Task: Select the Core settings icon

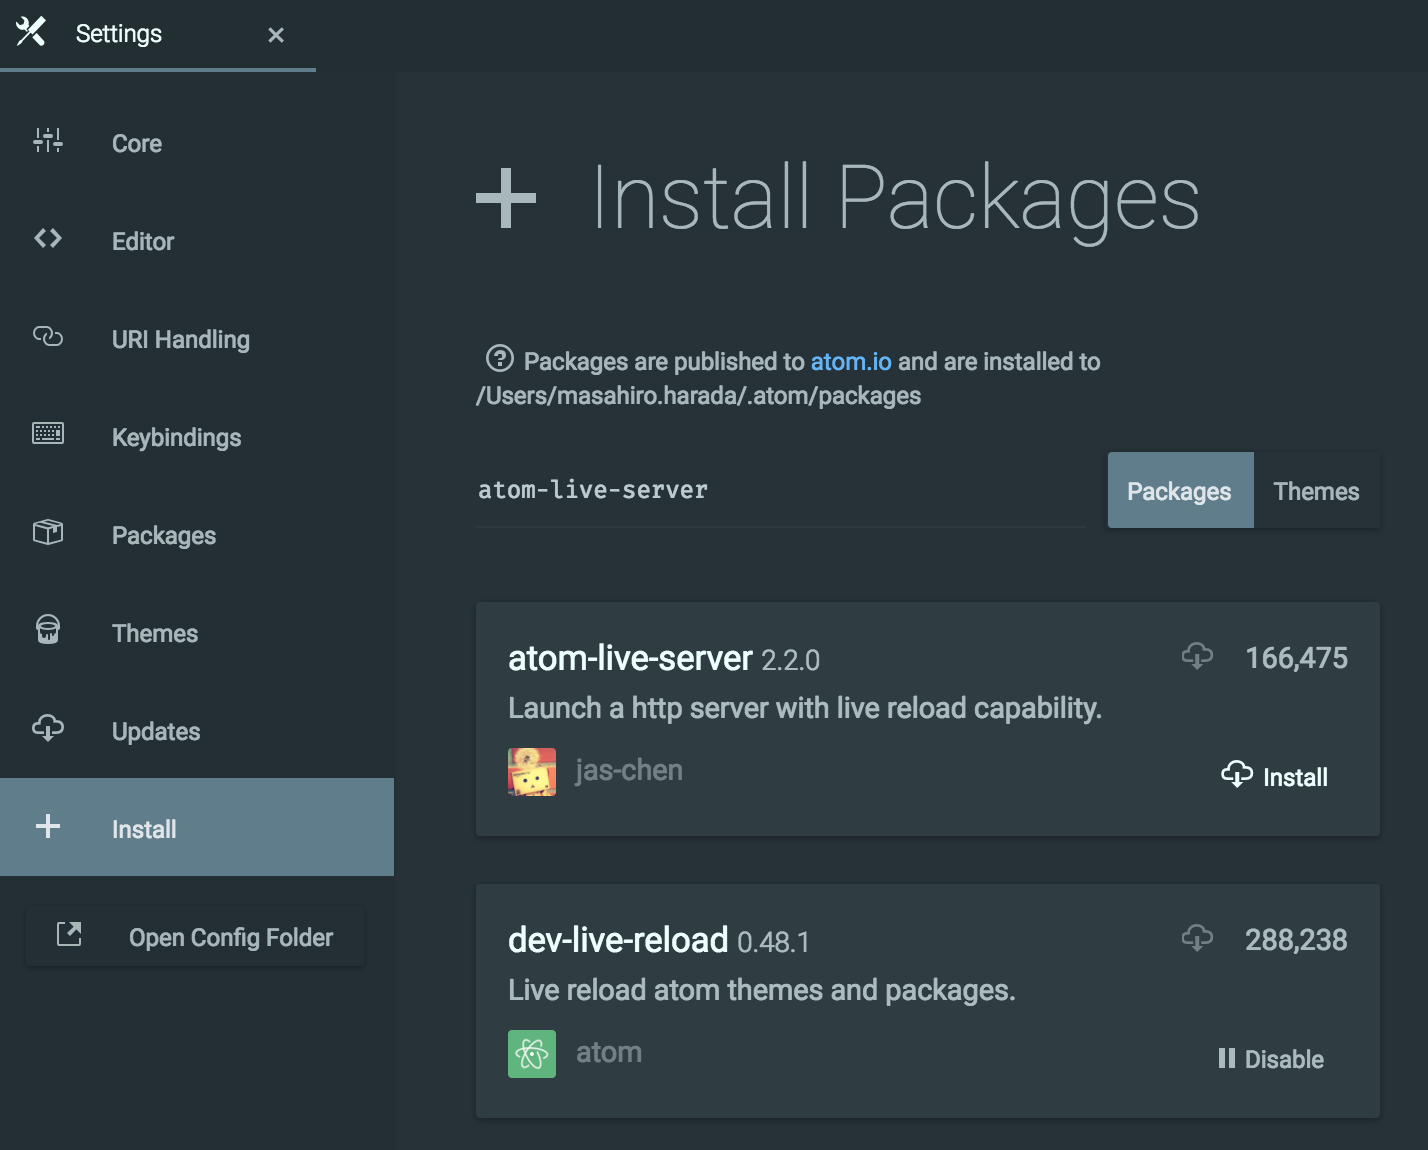Action: pyautogui.click(x=47, y=142)
